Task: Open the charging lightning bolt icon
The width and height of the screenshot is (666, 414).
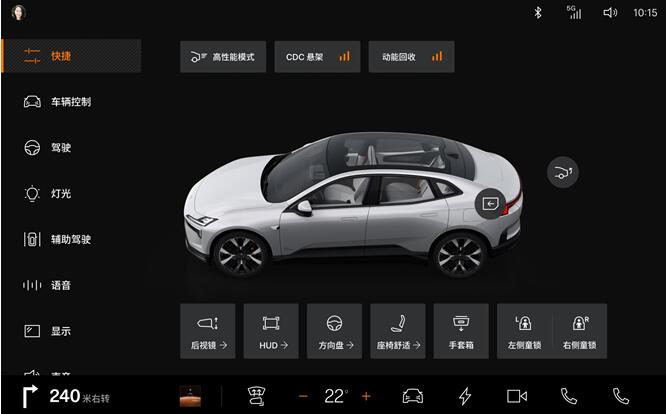Action: 464,396
